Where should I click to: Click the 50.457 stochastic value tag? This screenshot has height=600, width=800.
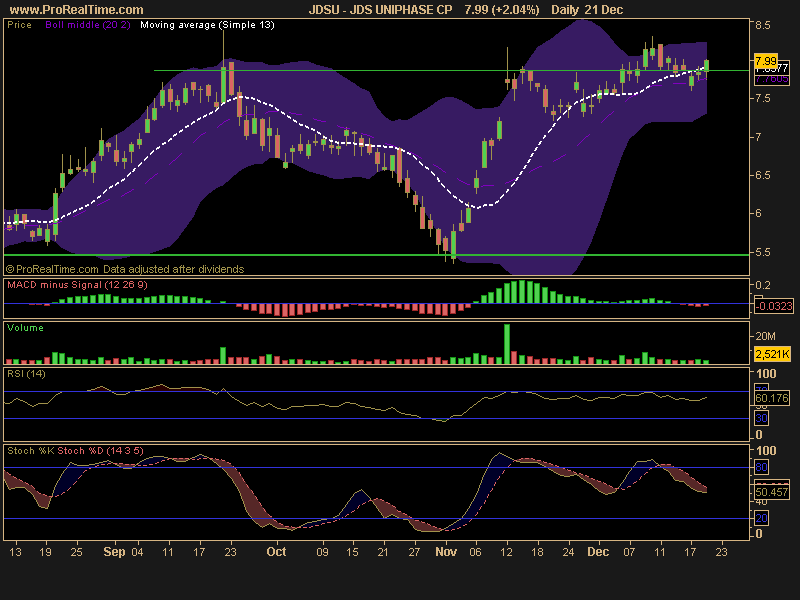(x=772, y=492)
